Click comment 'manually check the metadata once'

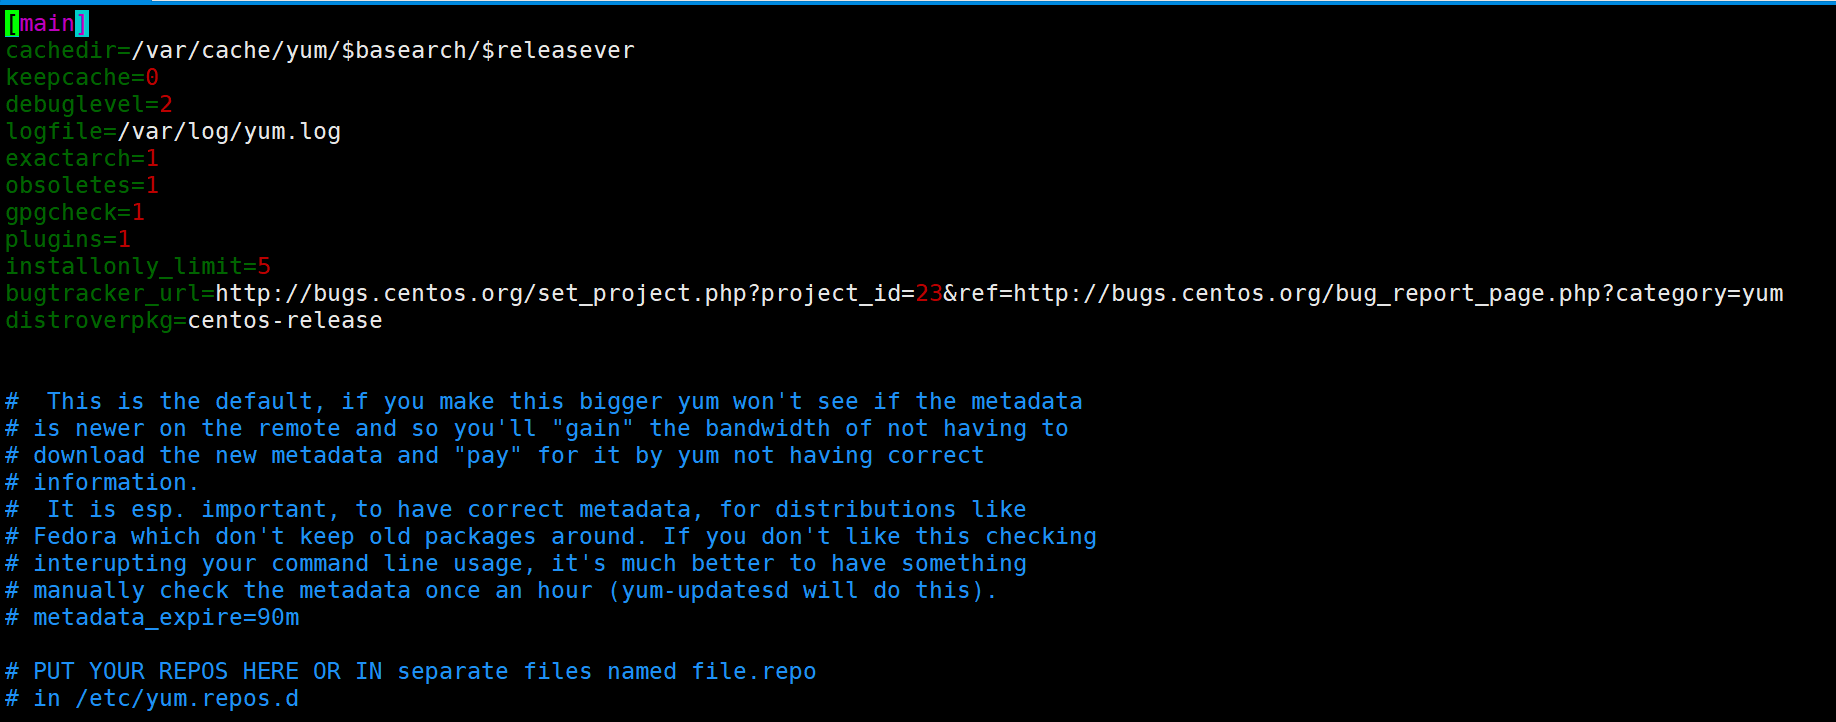(x=502, y=590)
